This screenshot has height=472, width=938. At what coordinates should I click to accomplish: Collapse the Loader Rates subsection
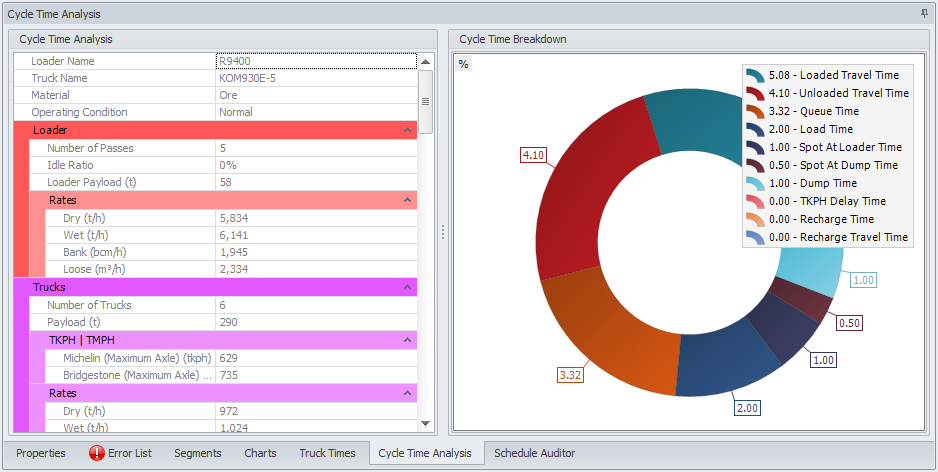(x=407, y=200)
